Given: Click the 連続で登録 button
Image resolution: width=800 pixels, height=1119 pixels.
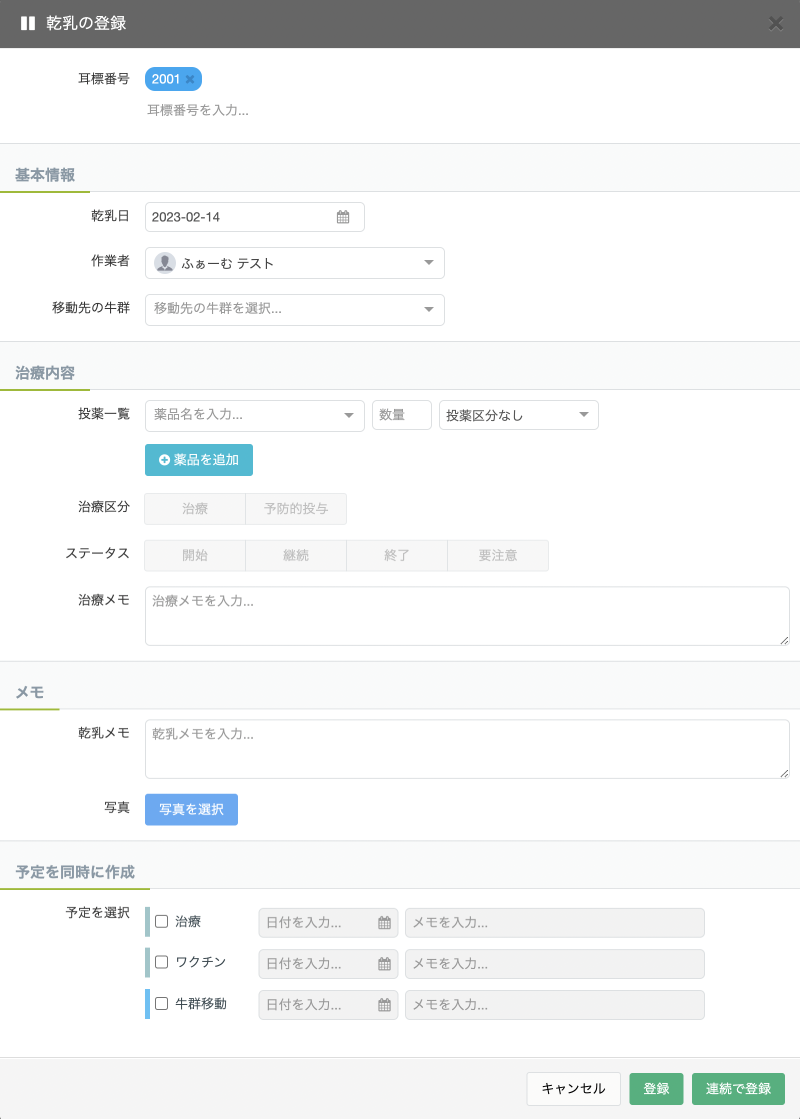Looking at the screenshot, I should pyautogui.click(x=739, y=1088).
